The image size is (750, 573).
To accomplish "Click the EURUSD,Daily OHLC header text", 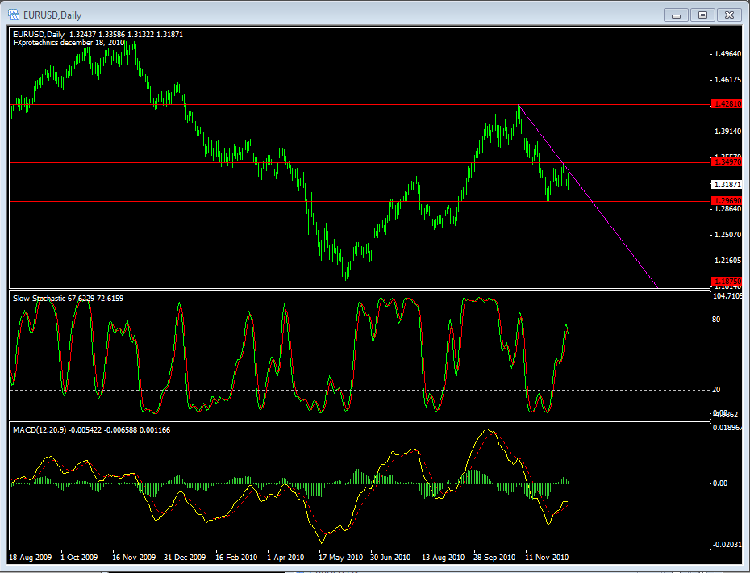I will click(97, 35).
